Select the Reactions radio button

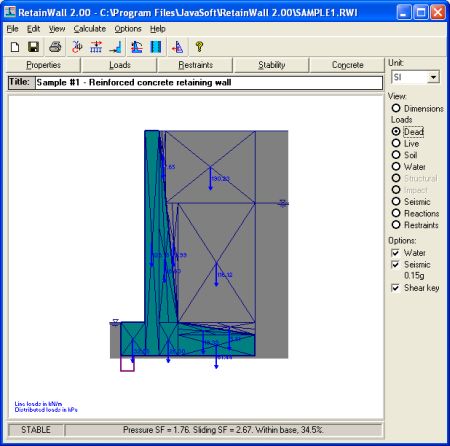396,213
